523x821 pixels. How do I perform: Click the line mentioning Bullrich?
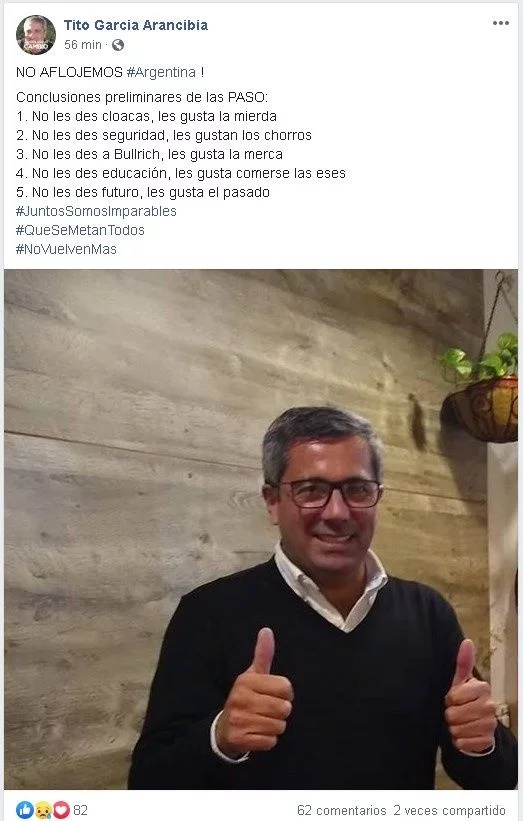click(149, 154)
